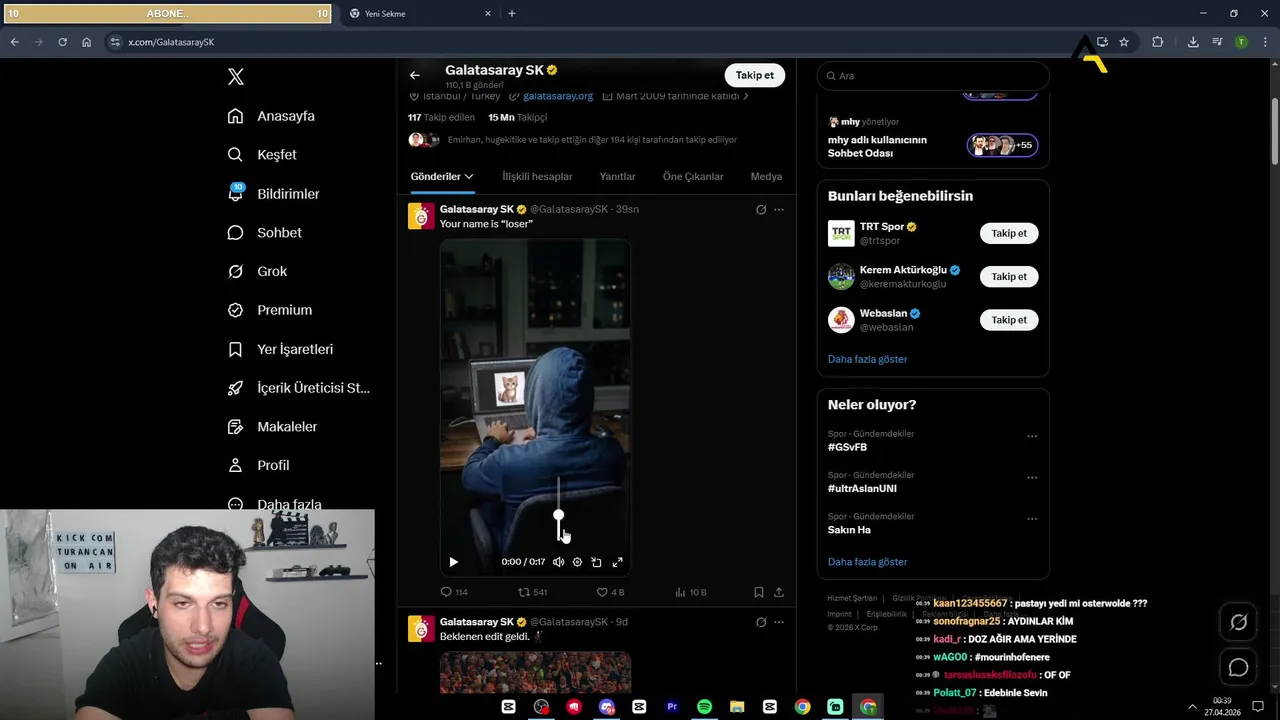The width and height of the screenshot is (1280, 720).
Task: Open the #GSvFB trending topic
Action: click(847, 447)
